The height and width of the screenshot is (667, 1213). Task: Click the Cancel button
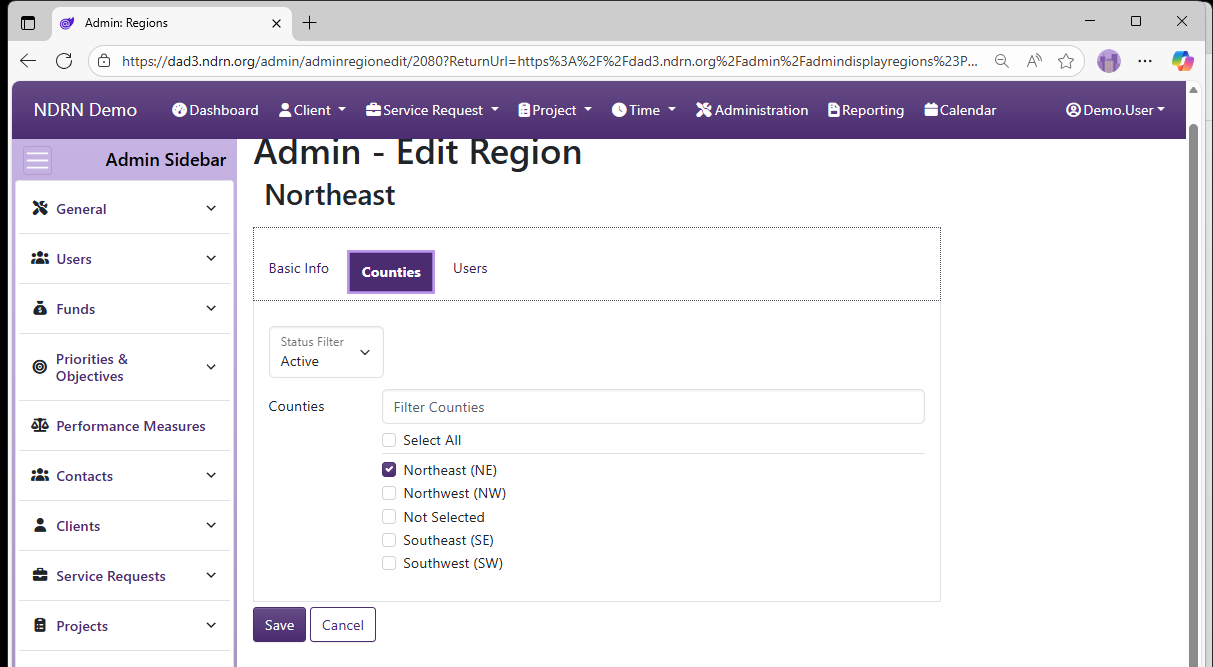click(343, 624)
